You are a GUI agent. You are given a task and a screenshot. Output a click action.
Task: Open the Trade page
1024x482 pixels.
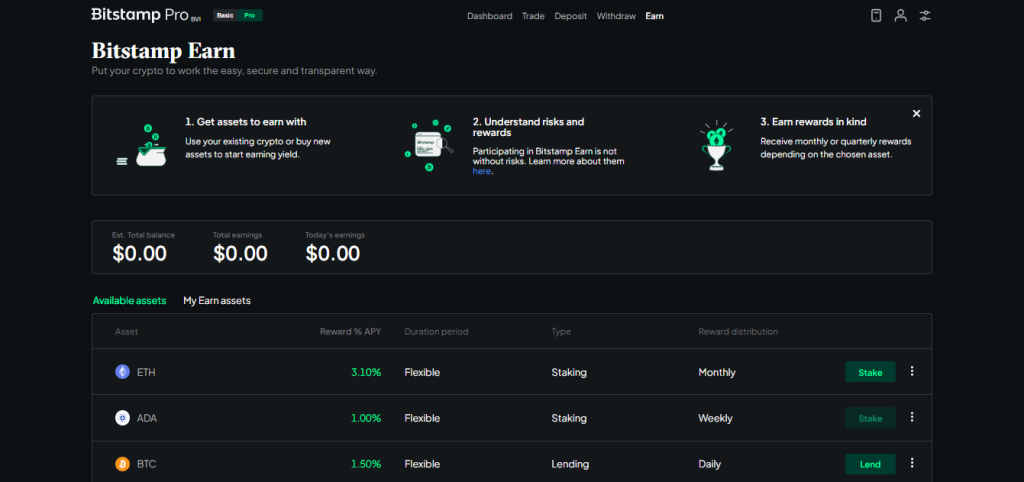pos(533,16)
